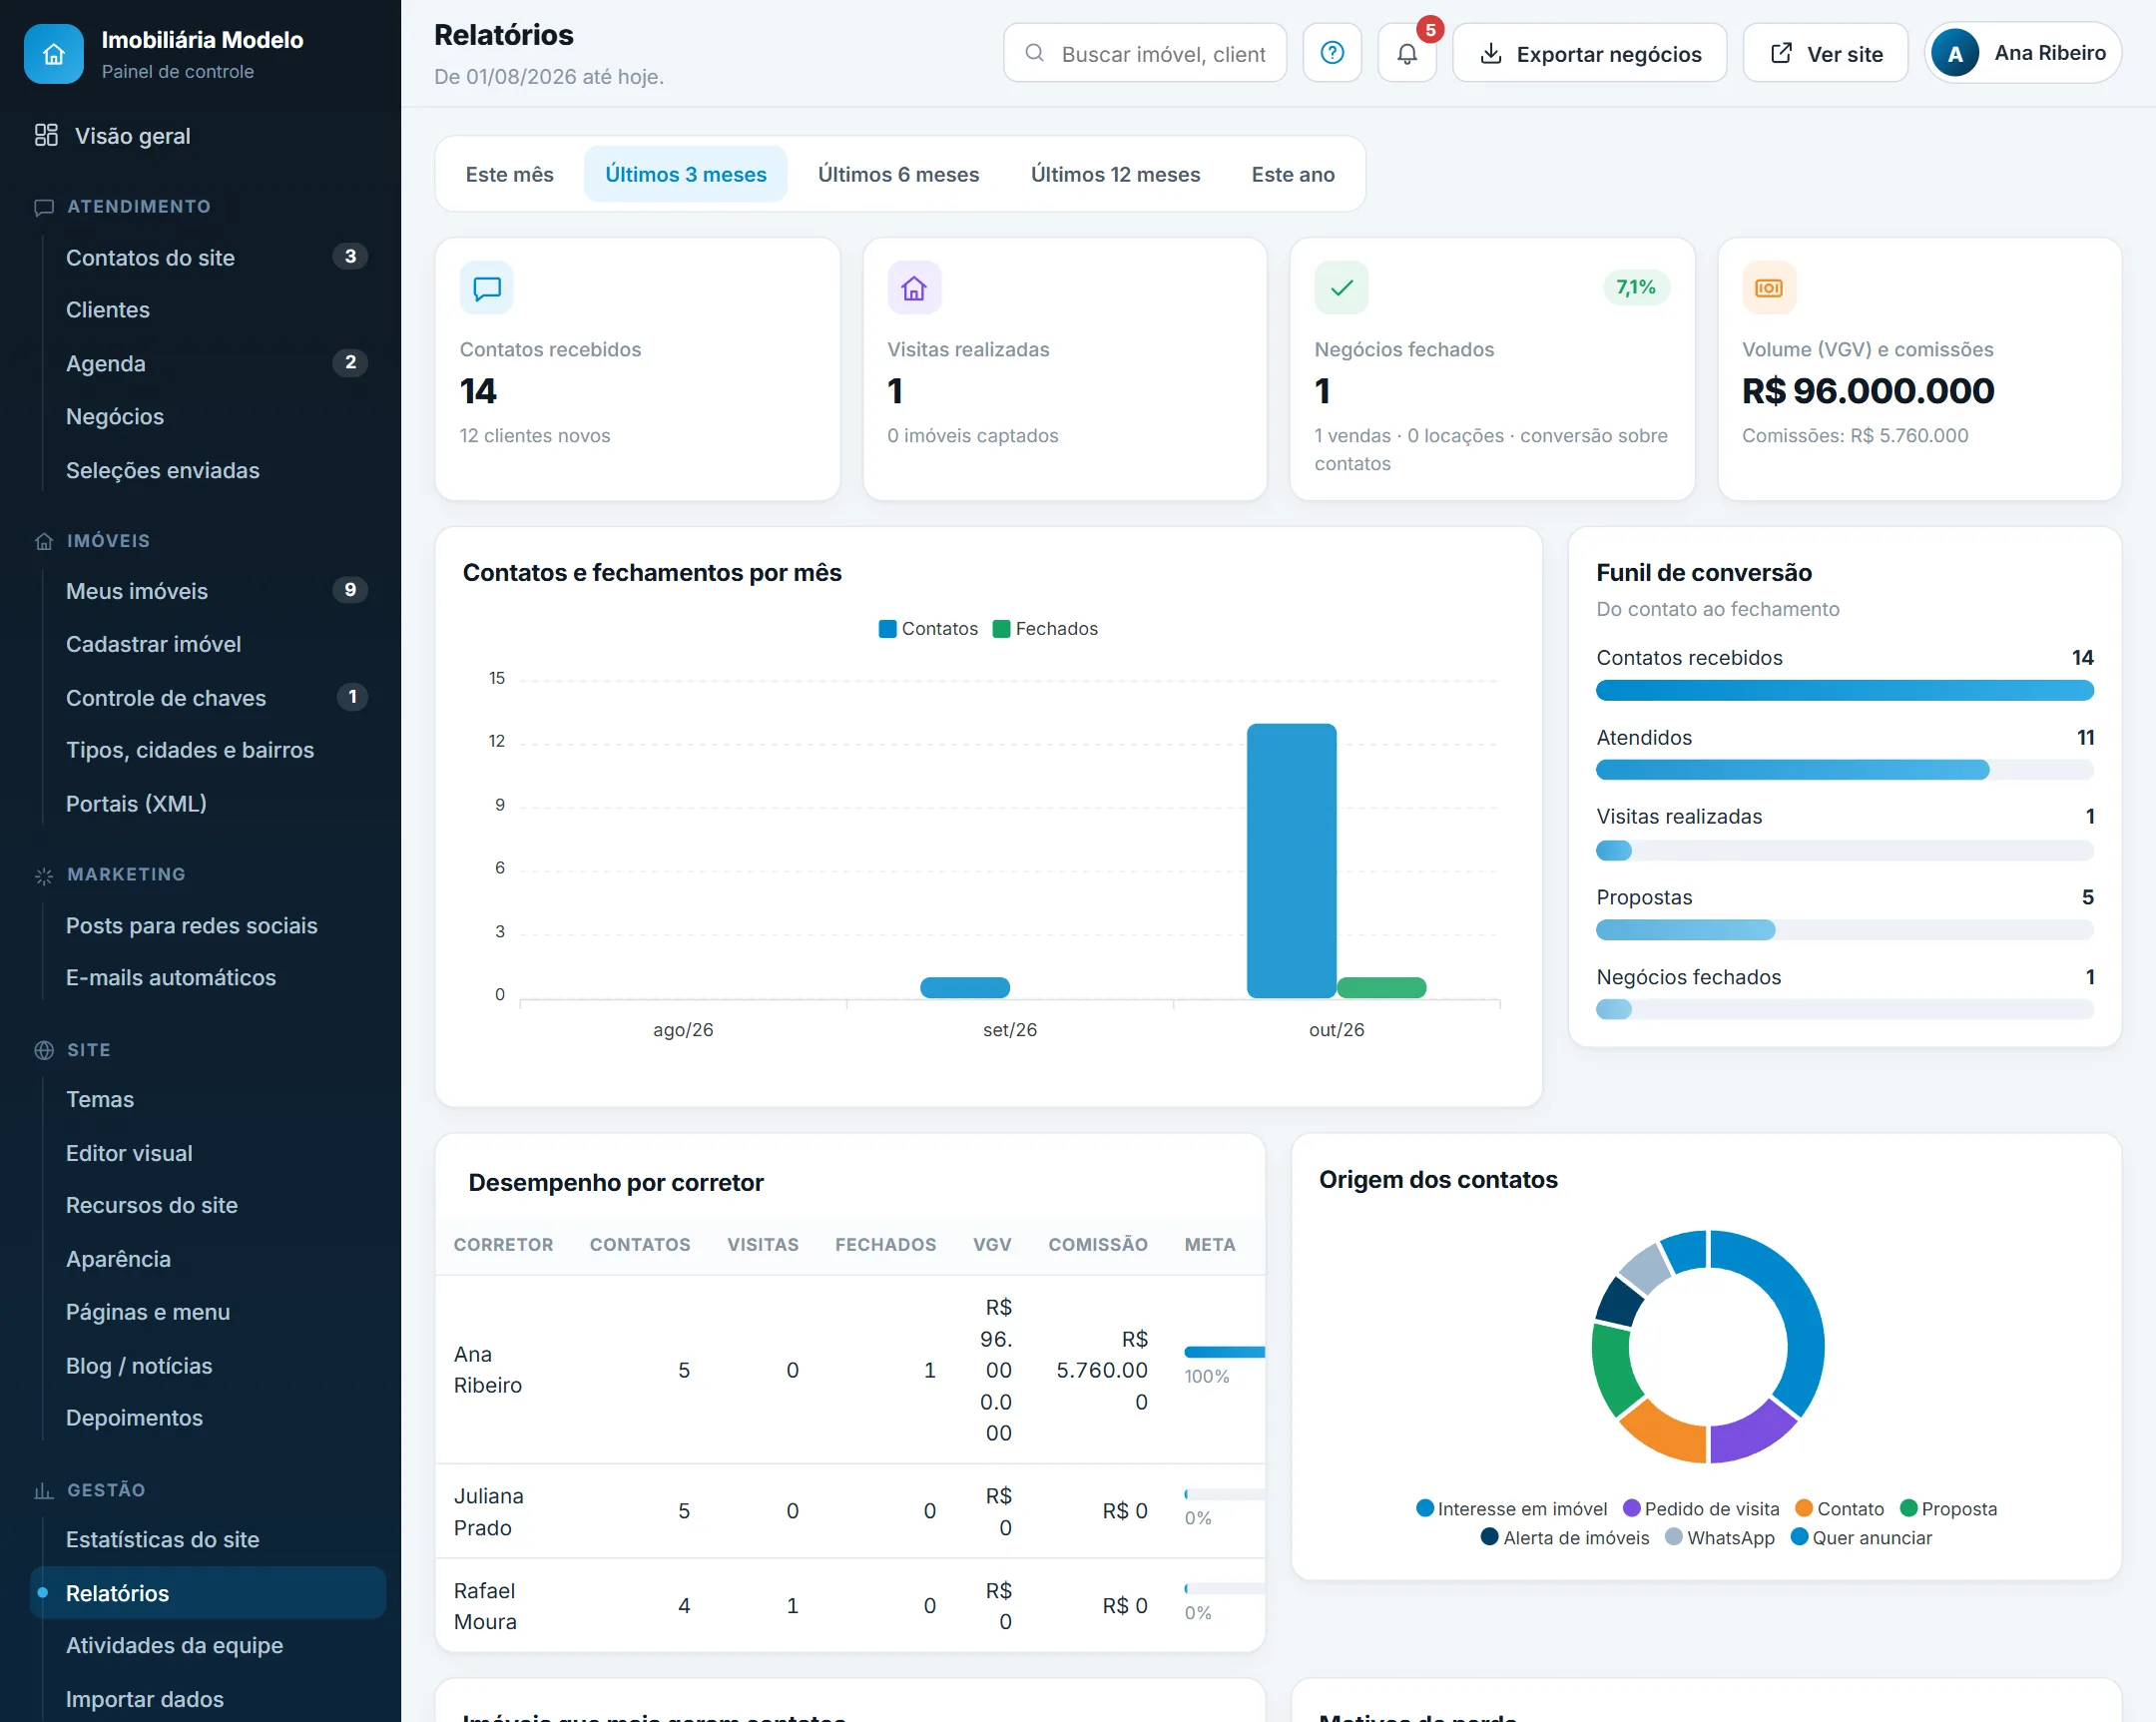Open notifications bell with 5 badge

(x=1406, y=53)
